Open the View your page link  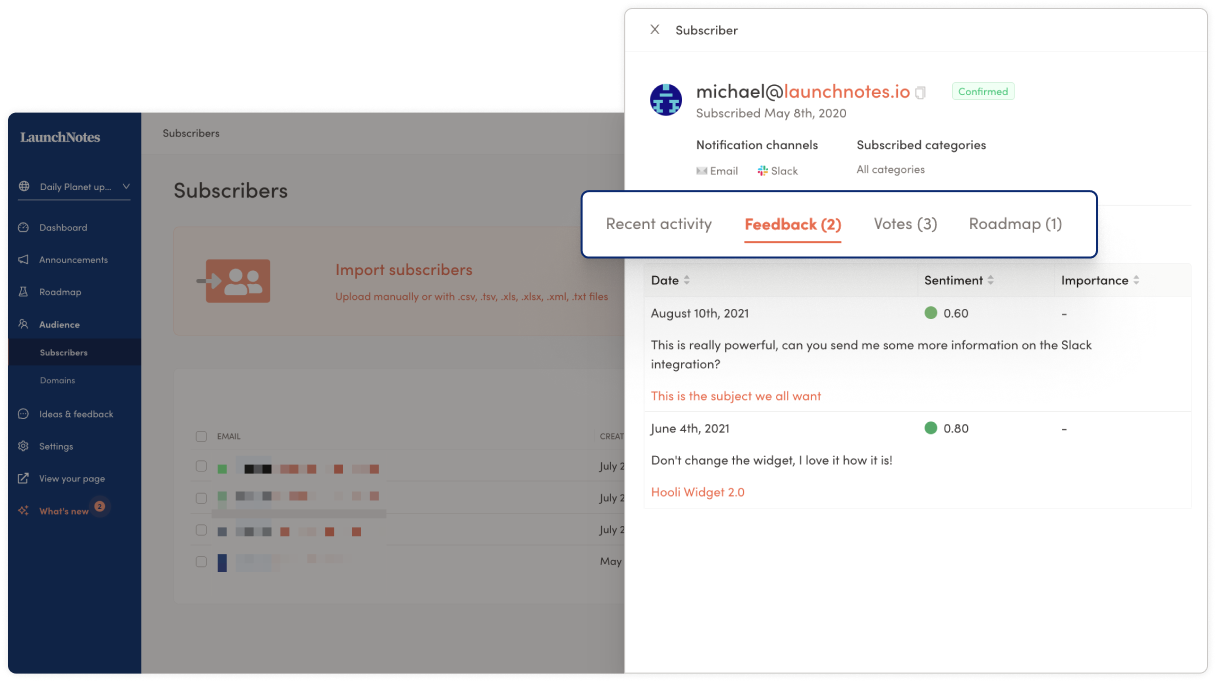[x=72, y=479]
